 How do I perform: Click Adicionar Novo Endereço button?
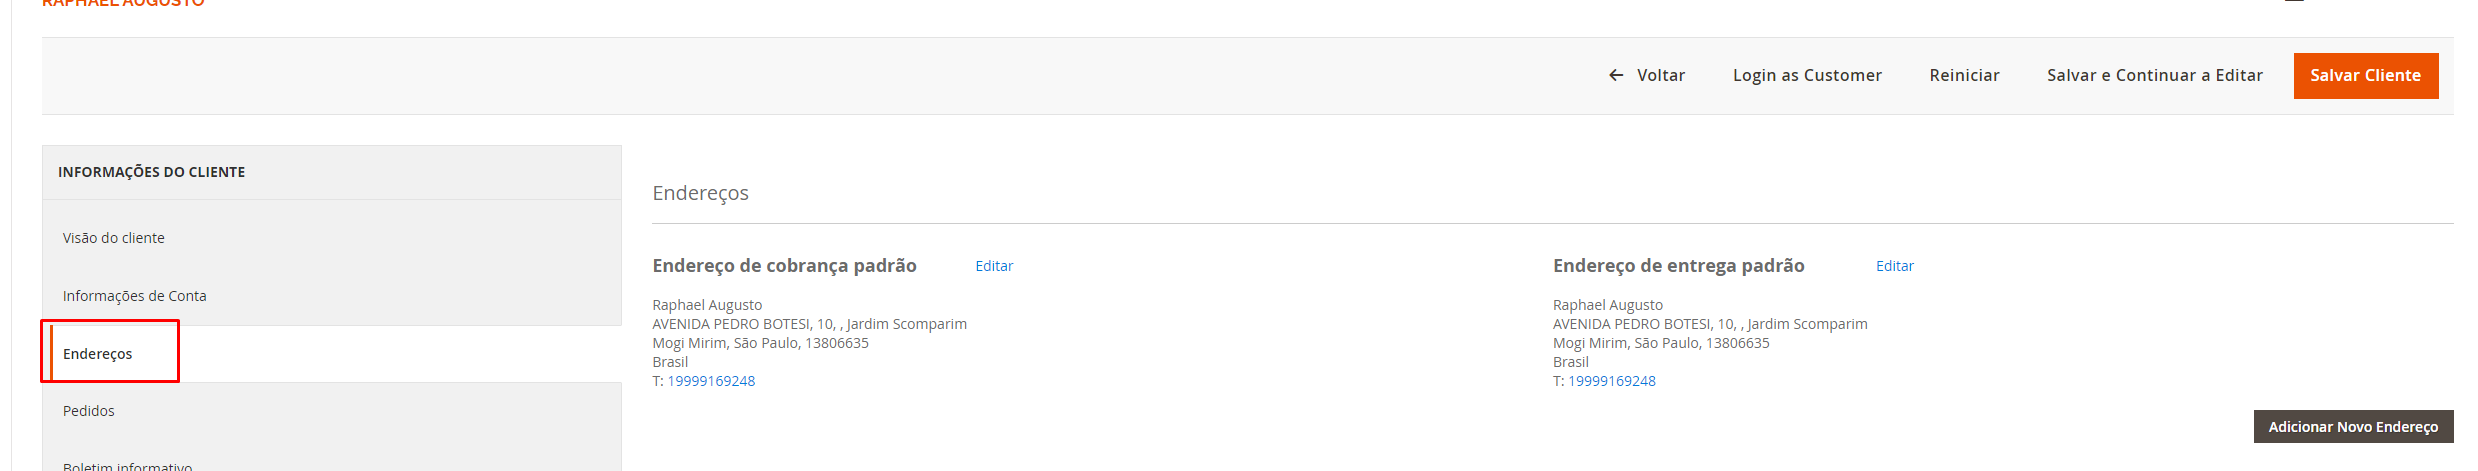point(2352,427)
